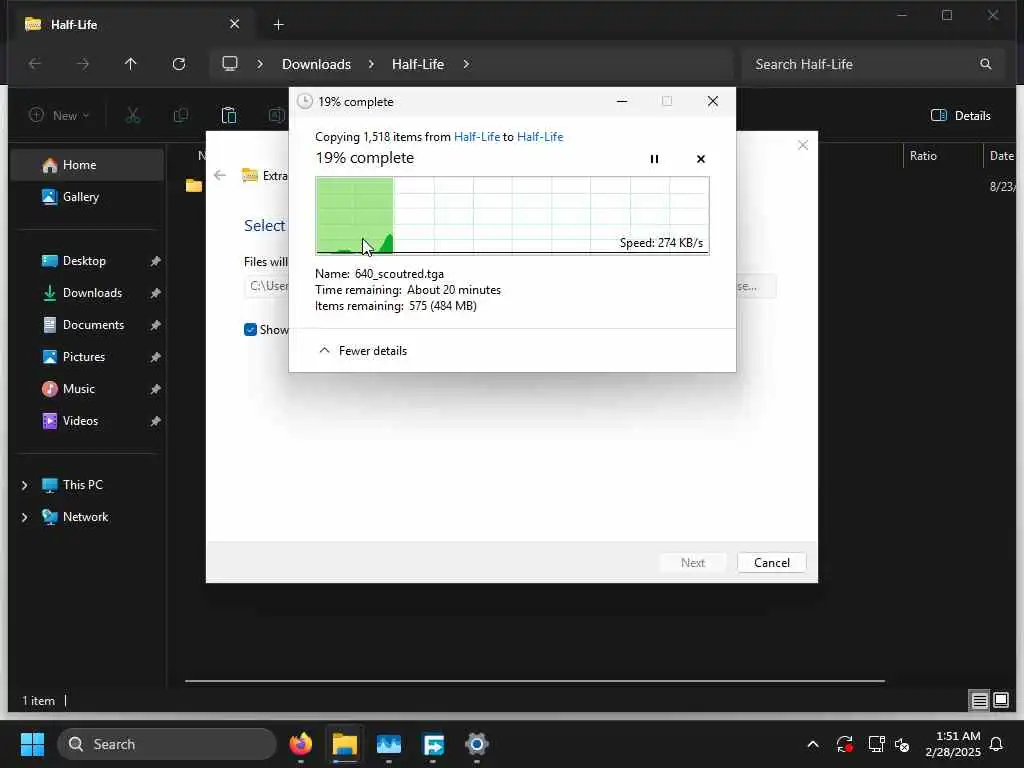Open the destination Half-Life link
The height and width of the screenshot is (768, 1024).
coord(540,136)
